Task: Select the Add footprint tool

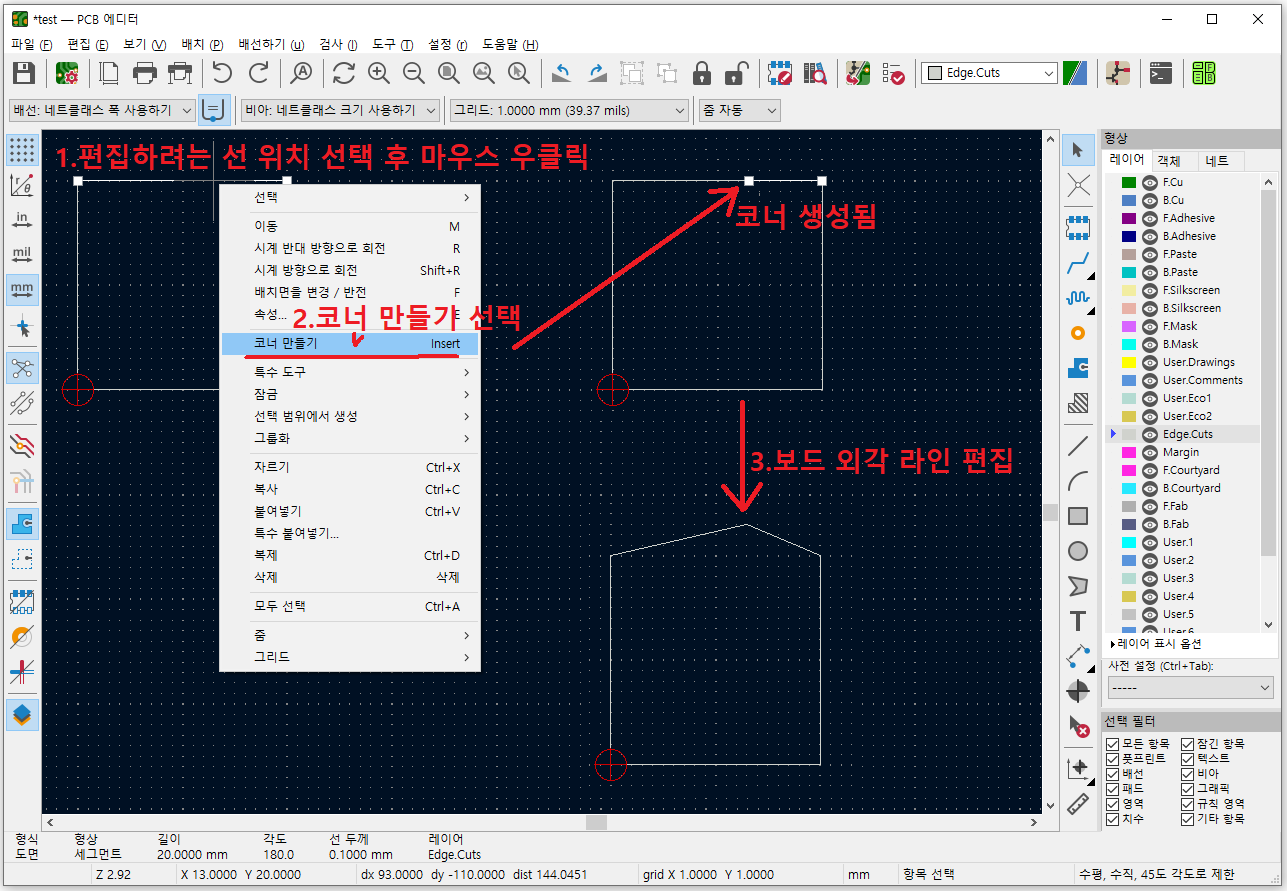Action: pyautogui.click(x=1078, y=228)
